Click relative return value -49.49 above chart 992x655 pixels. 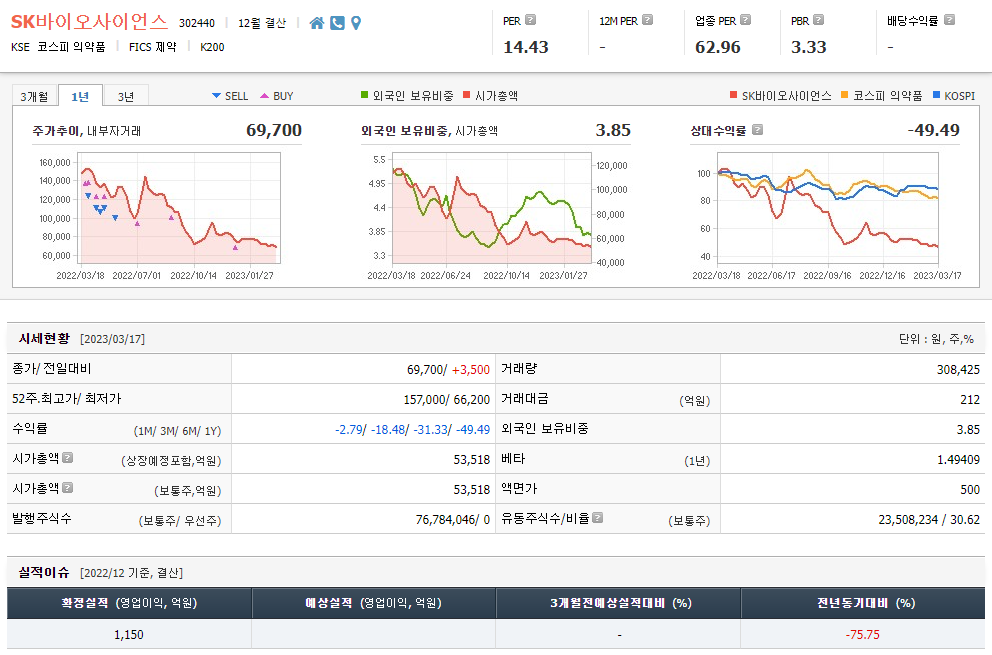[x=934, y=130]
